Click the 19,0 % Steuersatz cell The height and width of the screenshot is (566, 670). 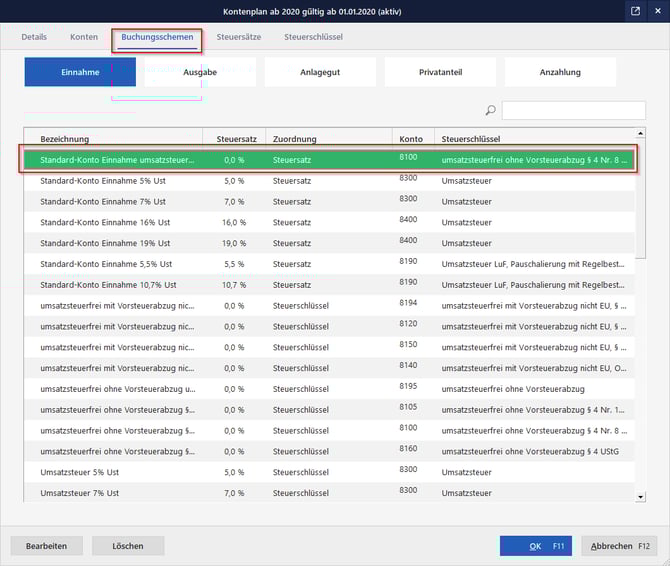pyautogui.click(x=234, y=243)
